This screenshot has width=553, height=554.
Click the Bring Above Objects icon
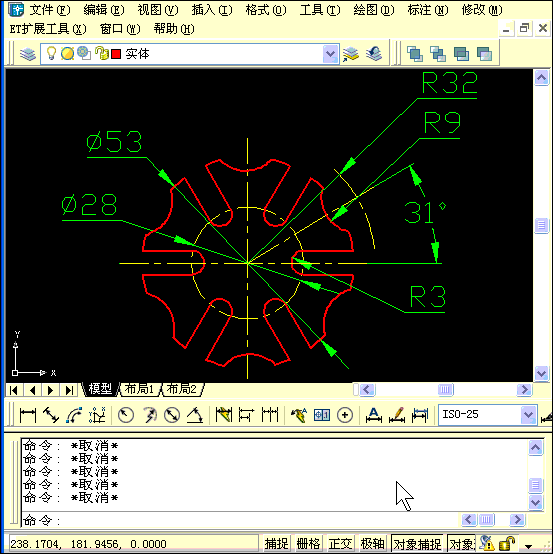461,54
